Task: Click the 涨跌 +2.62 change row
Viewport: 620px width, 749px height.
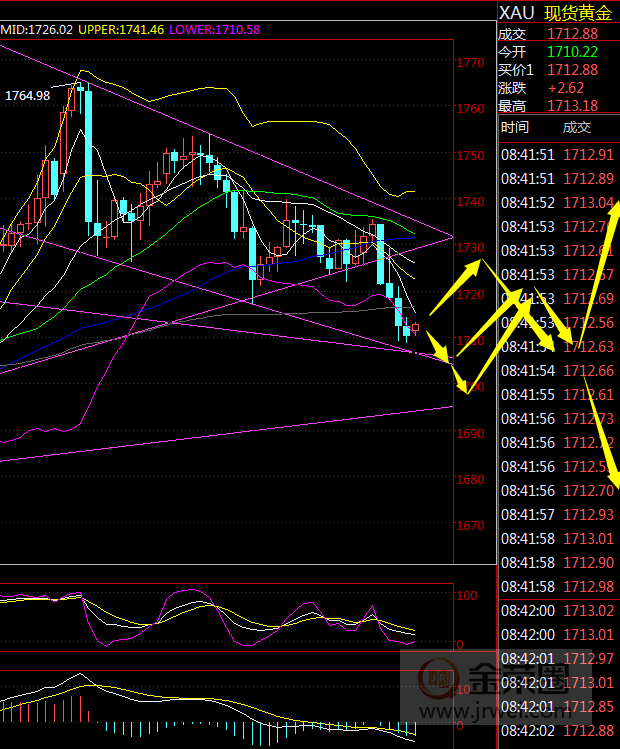Action: [557, 88]
